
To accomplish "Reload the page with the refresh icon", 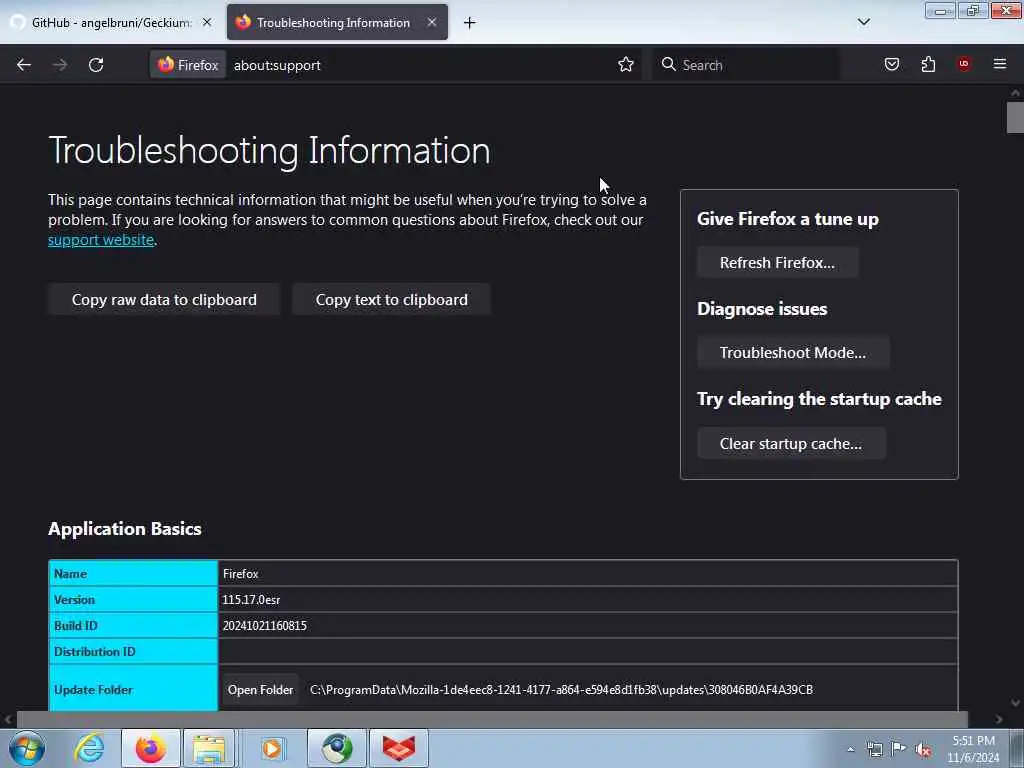I will (96, 65).
